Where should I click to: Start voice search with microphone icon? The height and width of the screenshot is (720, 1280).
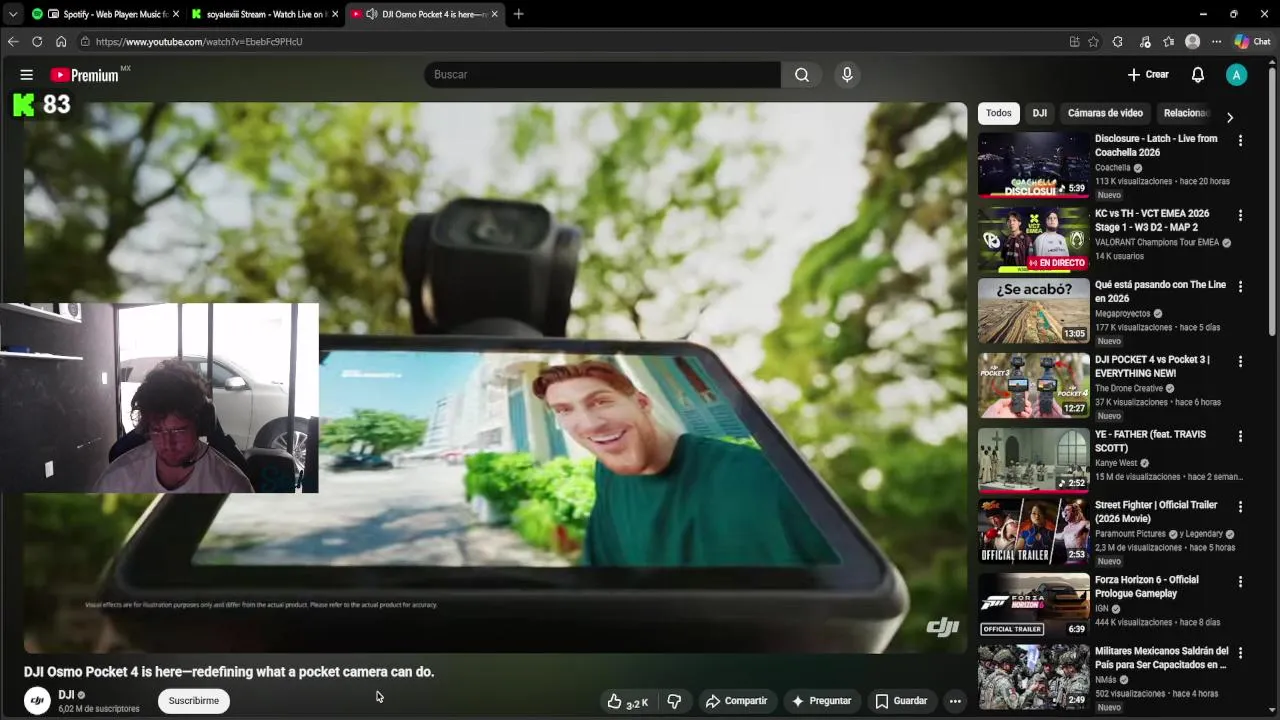[847, 75]
